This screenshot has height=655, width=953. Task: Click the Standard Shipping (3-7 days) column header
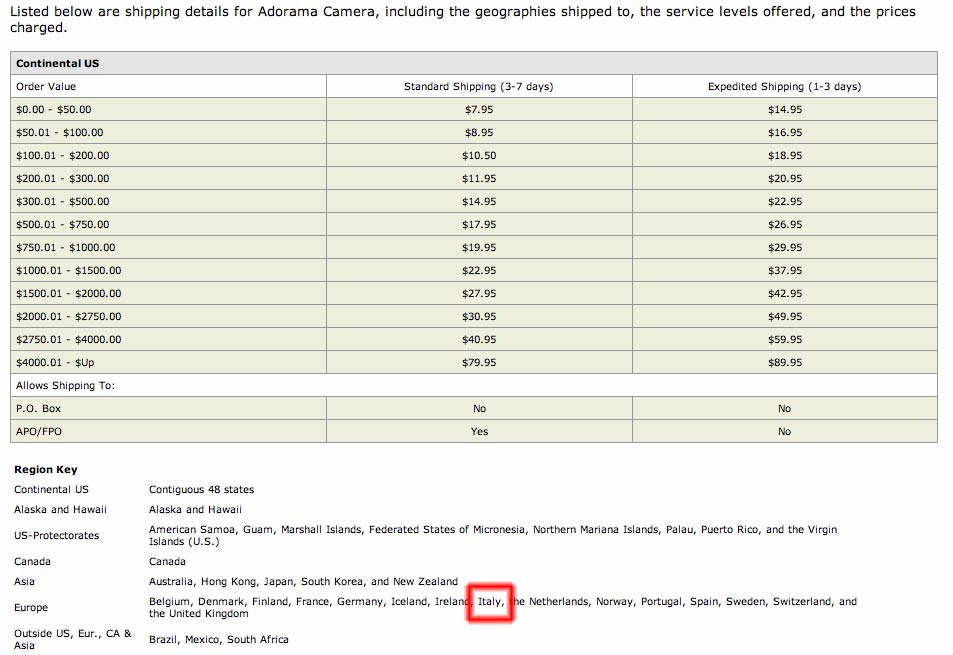pos(478,87)
